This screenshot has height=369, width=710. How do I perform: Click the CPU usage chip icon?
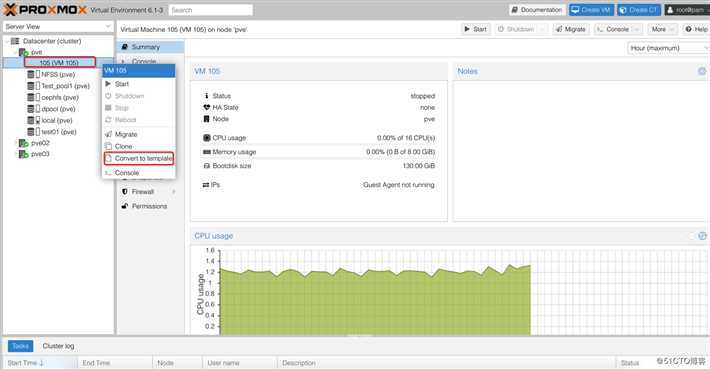point(206,138)
